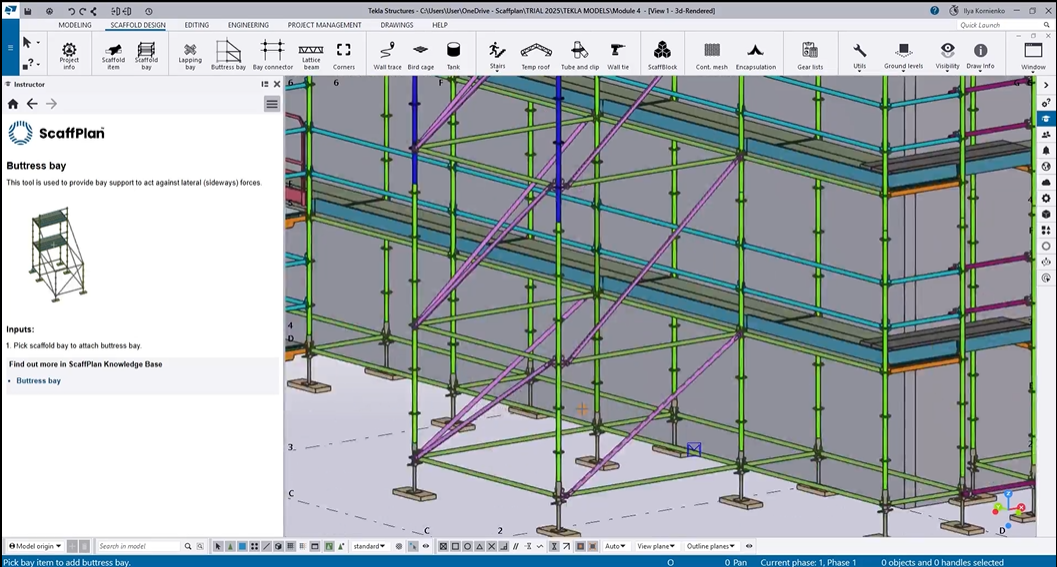Viewport: 1057px width, 567px height.
Task: Expand the Stairs dropdown
Action: (497, 70)
